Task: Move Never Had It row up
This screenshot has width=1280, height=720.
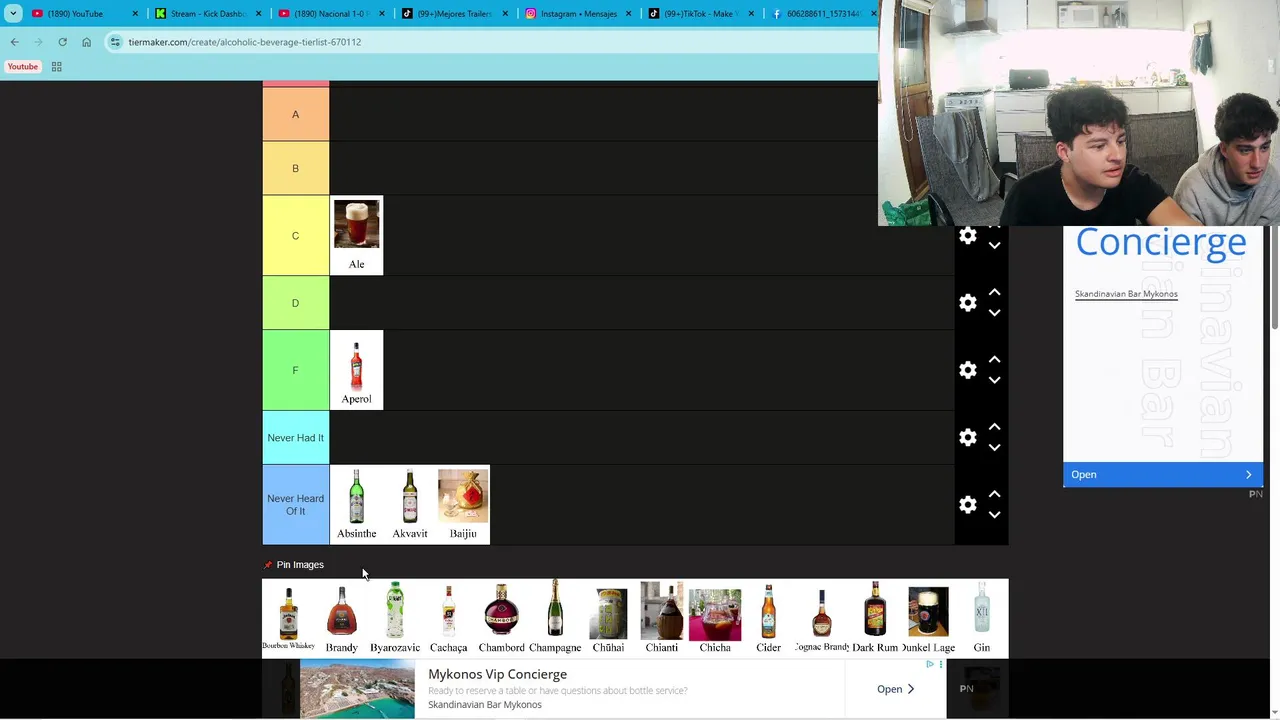Action: (x=994, y=426)
